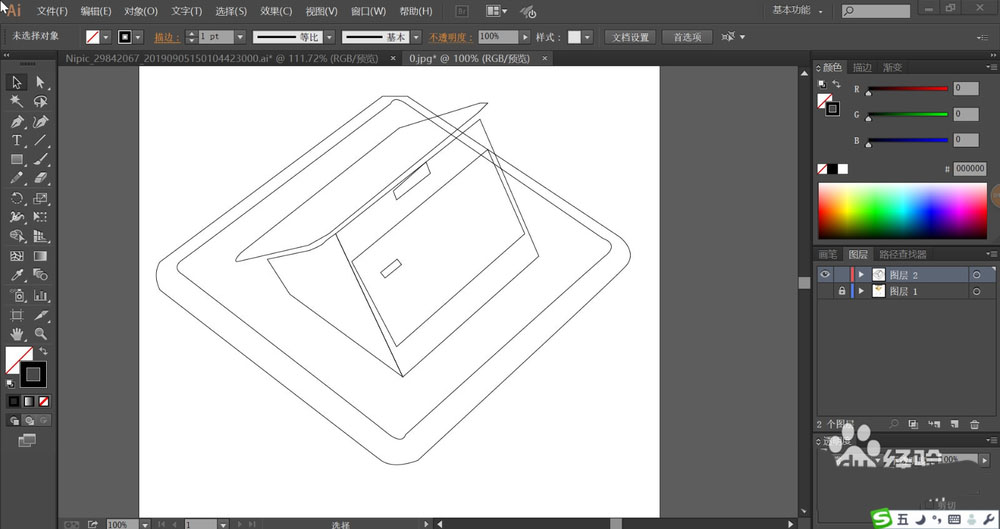Open the 不透明度 opacity link
Image resolution: width=1000 pixels, height=529 pixels.
pyautogui.click(x=451, y=37)
